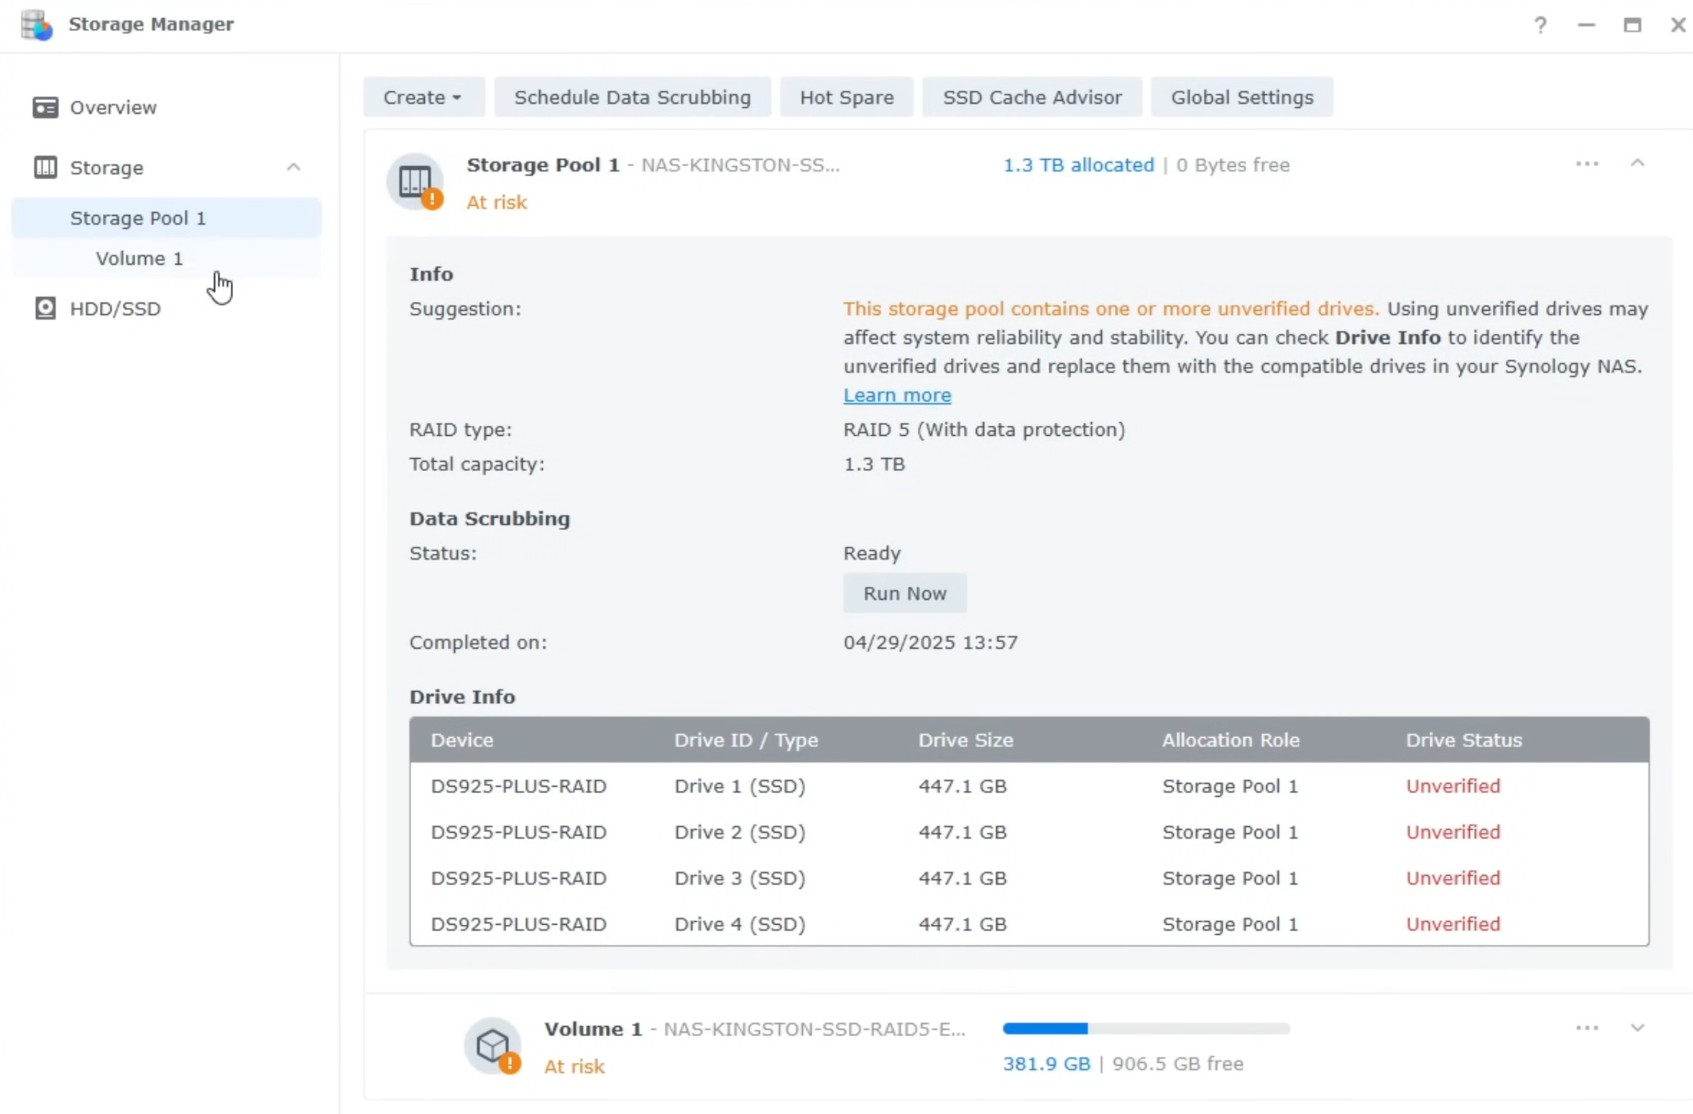Click Unverified status for Drive 1
The width and height of the screenshot is (1693, 1114).
click(x=1453, y=786)
